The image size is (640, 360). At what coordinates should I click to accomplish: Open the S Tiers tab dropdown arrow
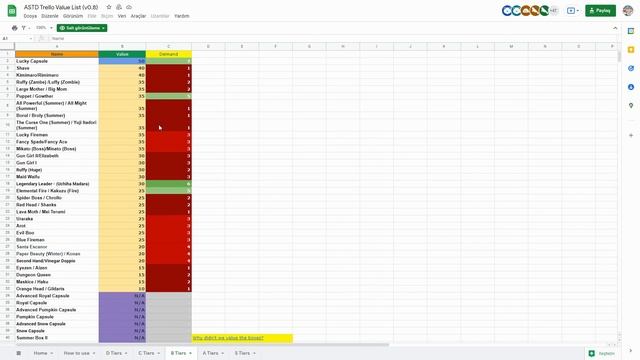254,353
